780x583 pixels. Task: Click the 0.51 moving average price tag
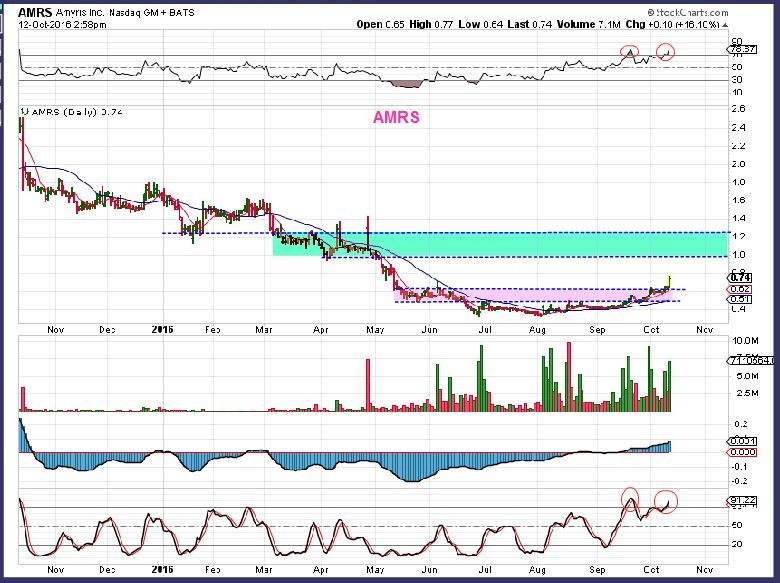click(741, 299)
